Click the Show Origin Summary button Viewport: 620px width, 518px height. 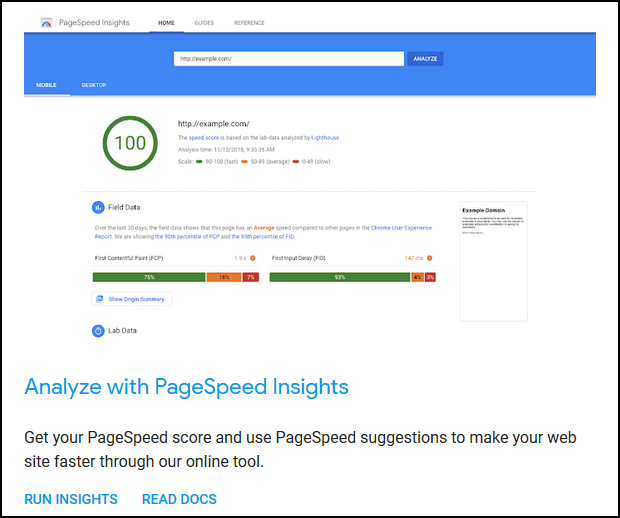(132, 299)
